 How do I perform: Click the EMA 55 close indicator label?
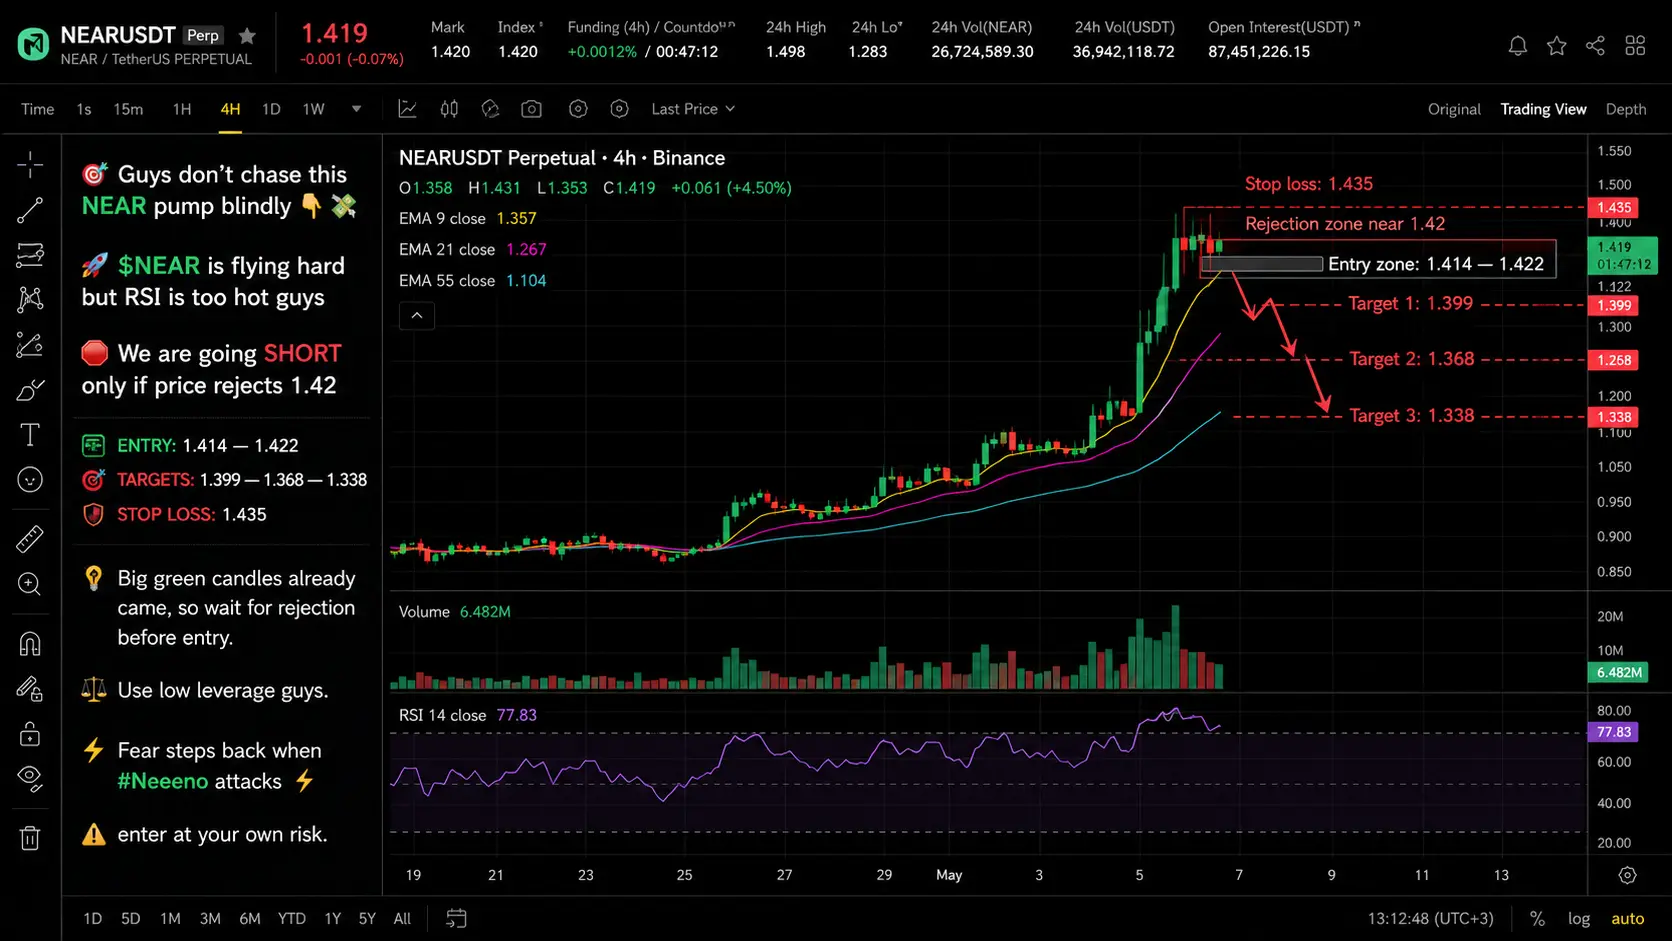pyautogui.click(x=447, y=280)
